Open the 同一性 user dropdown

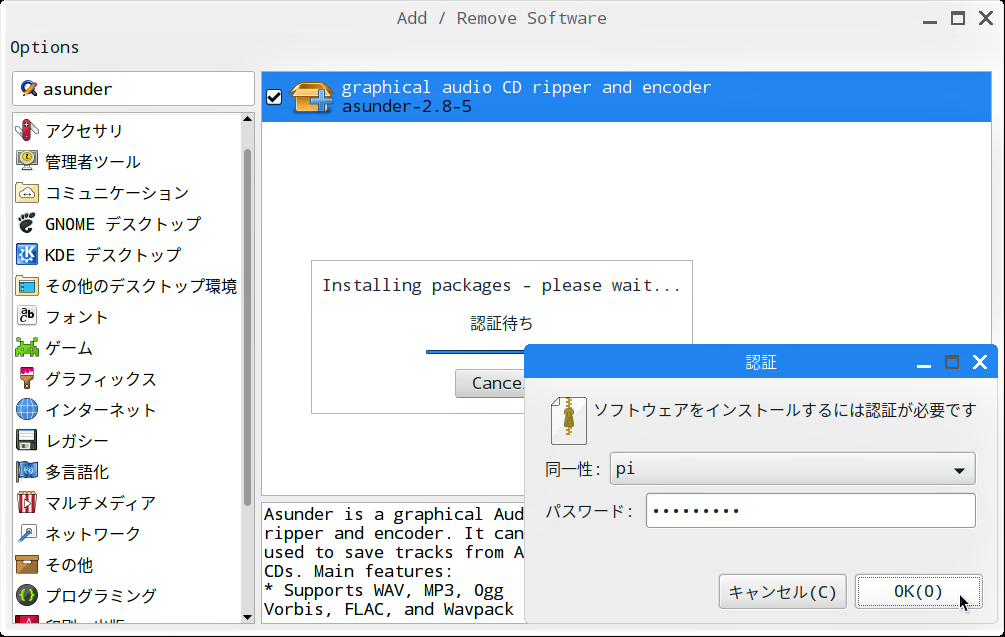(792, 469)
